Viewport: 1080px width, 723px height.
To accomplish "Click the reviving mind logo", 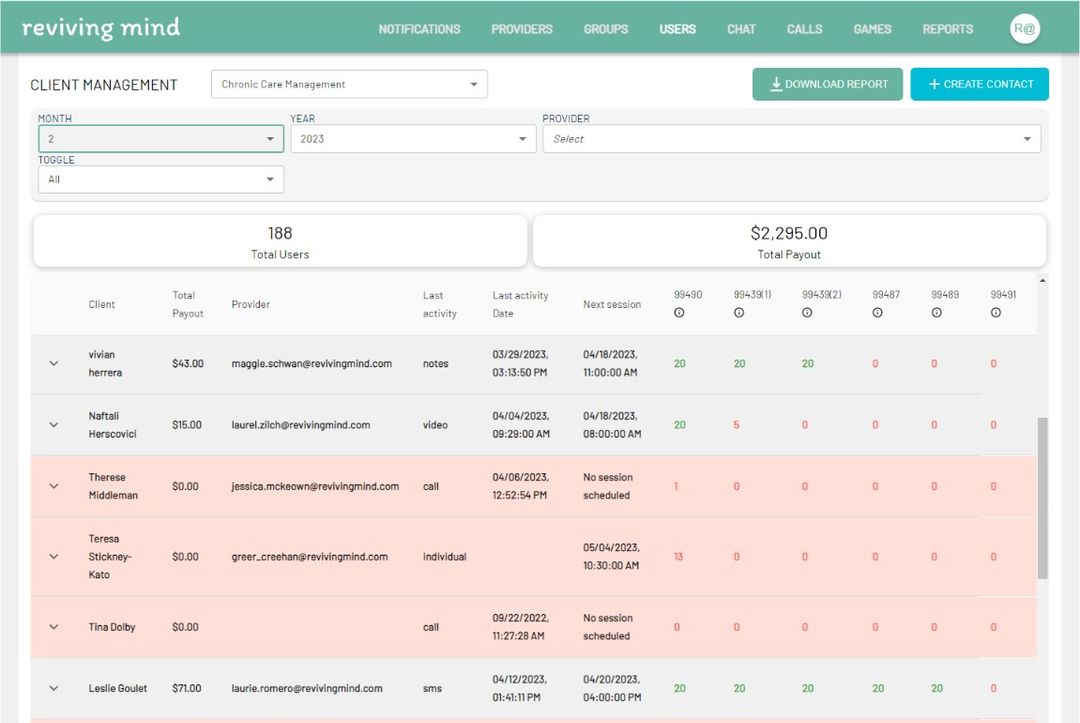I will [x=101, y=28].
